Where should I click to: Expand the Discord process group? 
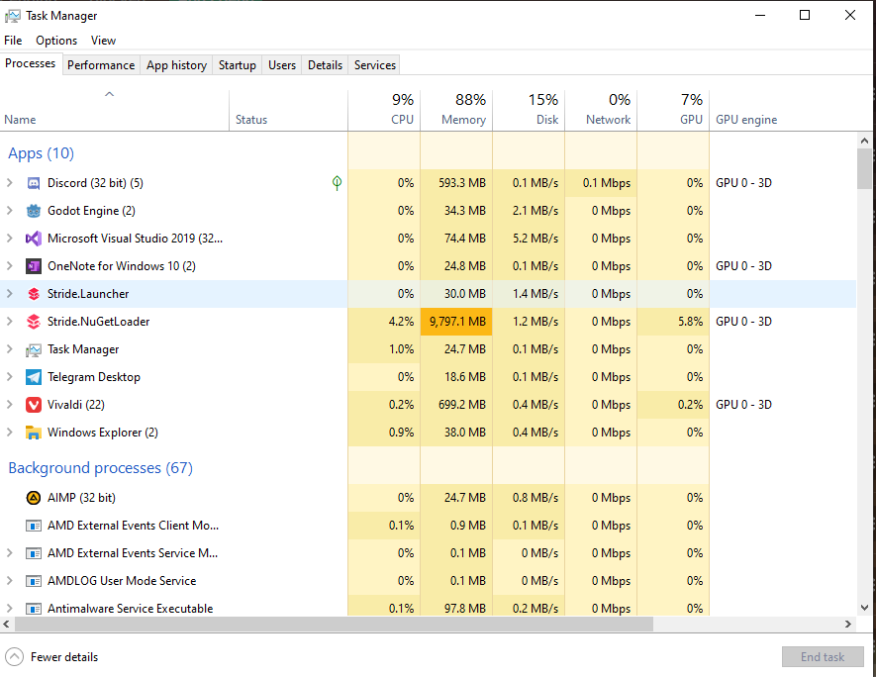click(9, 183)
